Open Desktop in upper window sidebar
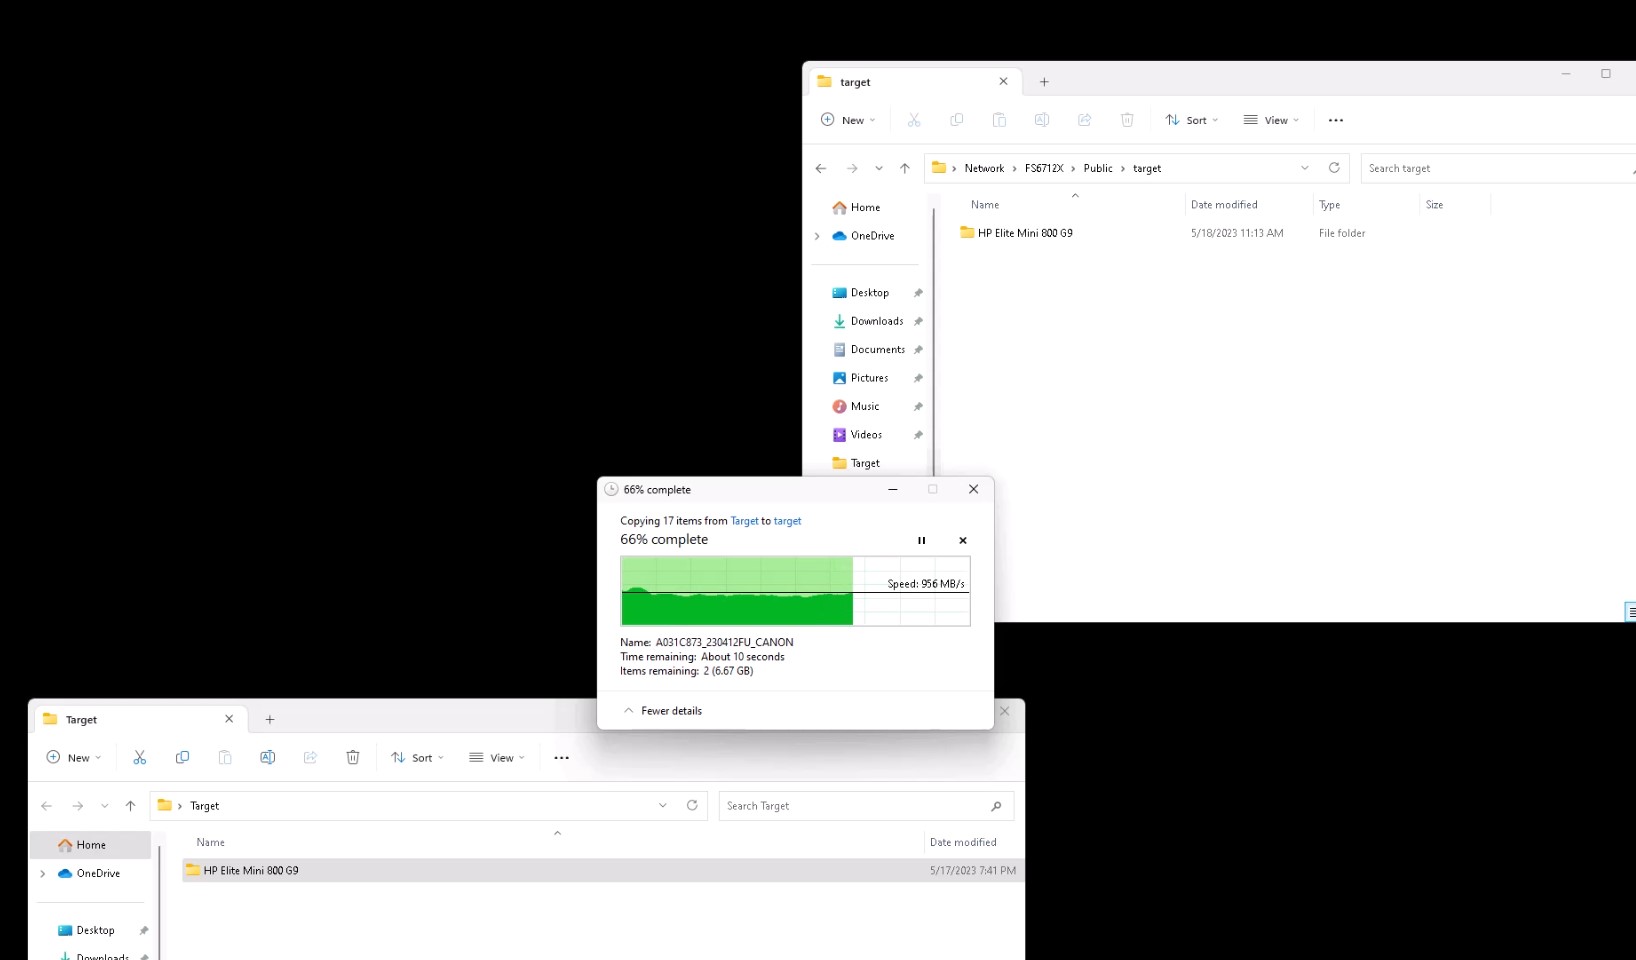Image resolution: width=1636 pixels, height=960 pixels. [x=870, y=293]
